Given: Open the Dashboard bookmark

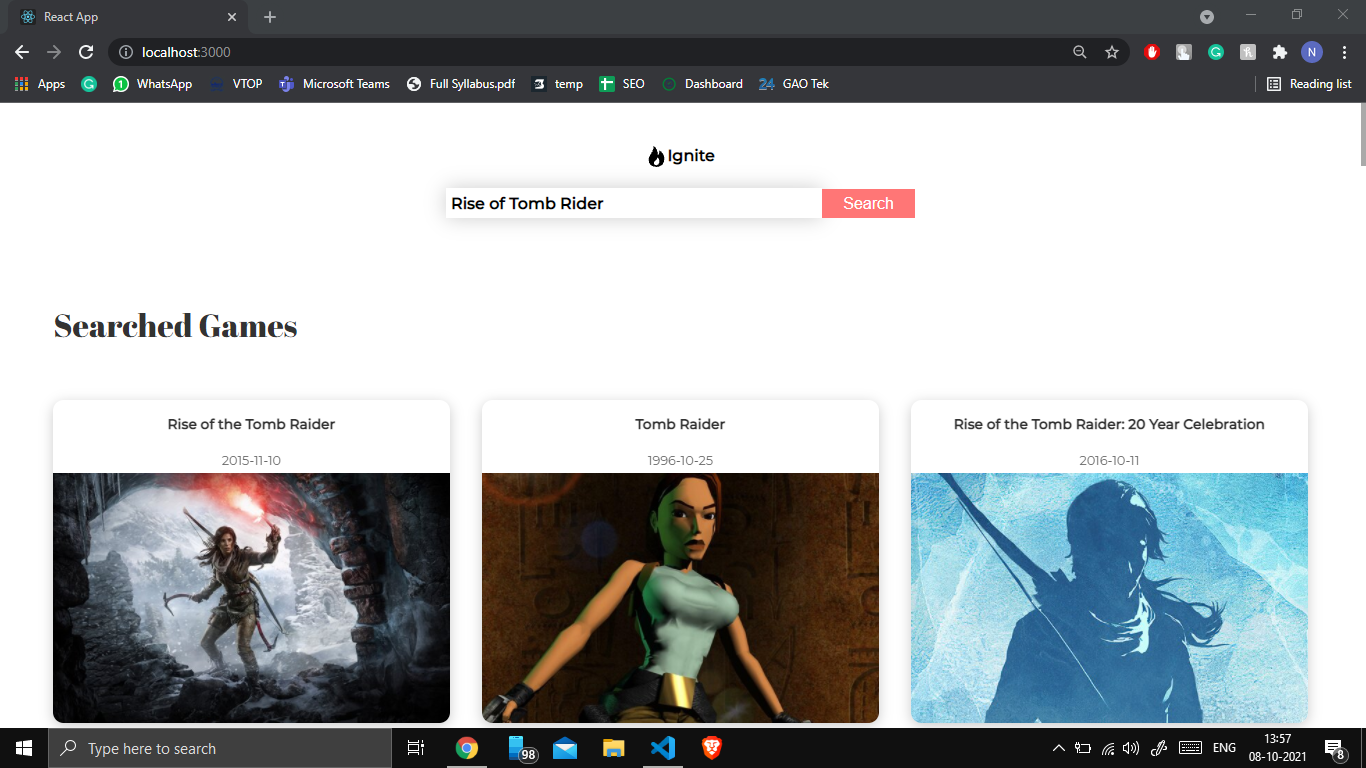Looking at the screenshot, I should [702, 84].
